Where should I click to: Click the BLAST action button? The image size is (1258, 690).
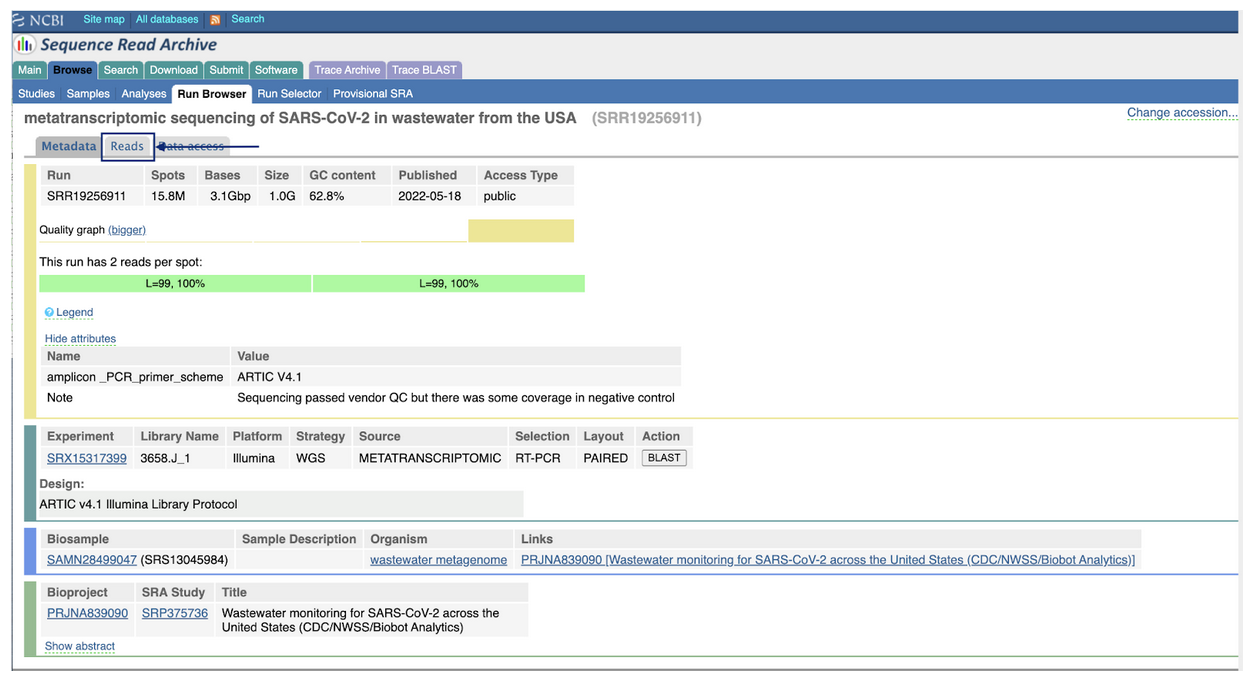pyautogui.click(x=664, y=458)
